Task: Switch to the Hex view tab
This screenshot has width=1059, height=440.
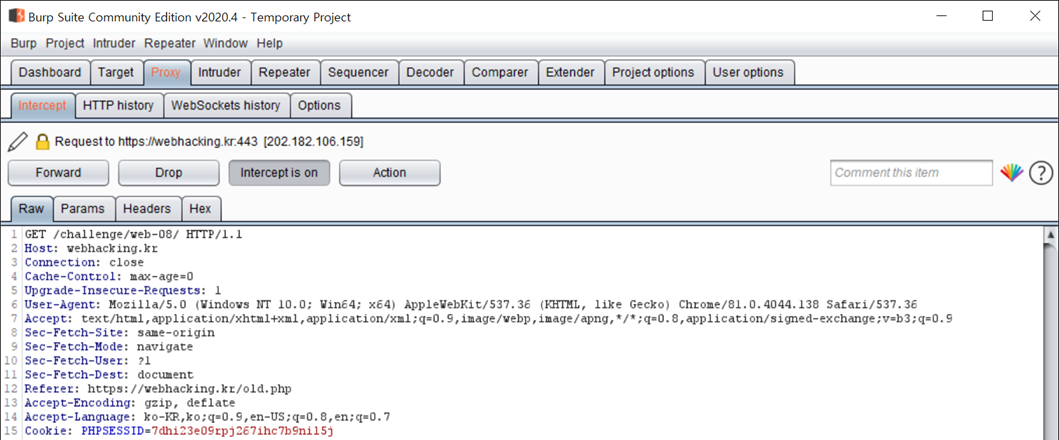Action: coord(201,209)
